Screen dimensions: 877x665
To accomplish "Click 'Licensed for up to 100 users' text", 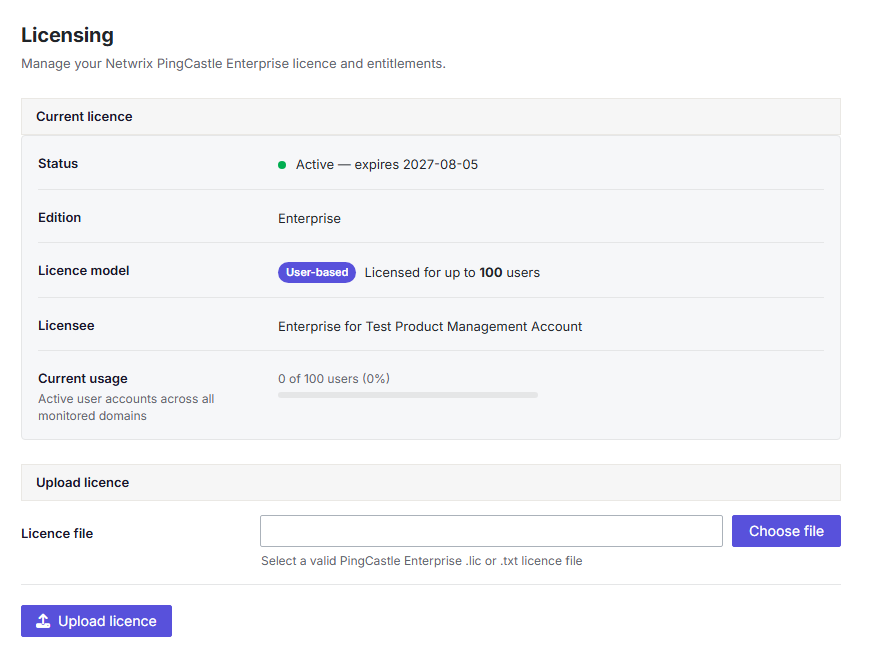I will pos(452,272).
